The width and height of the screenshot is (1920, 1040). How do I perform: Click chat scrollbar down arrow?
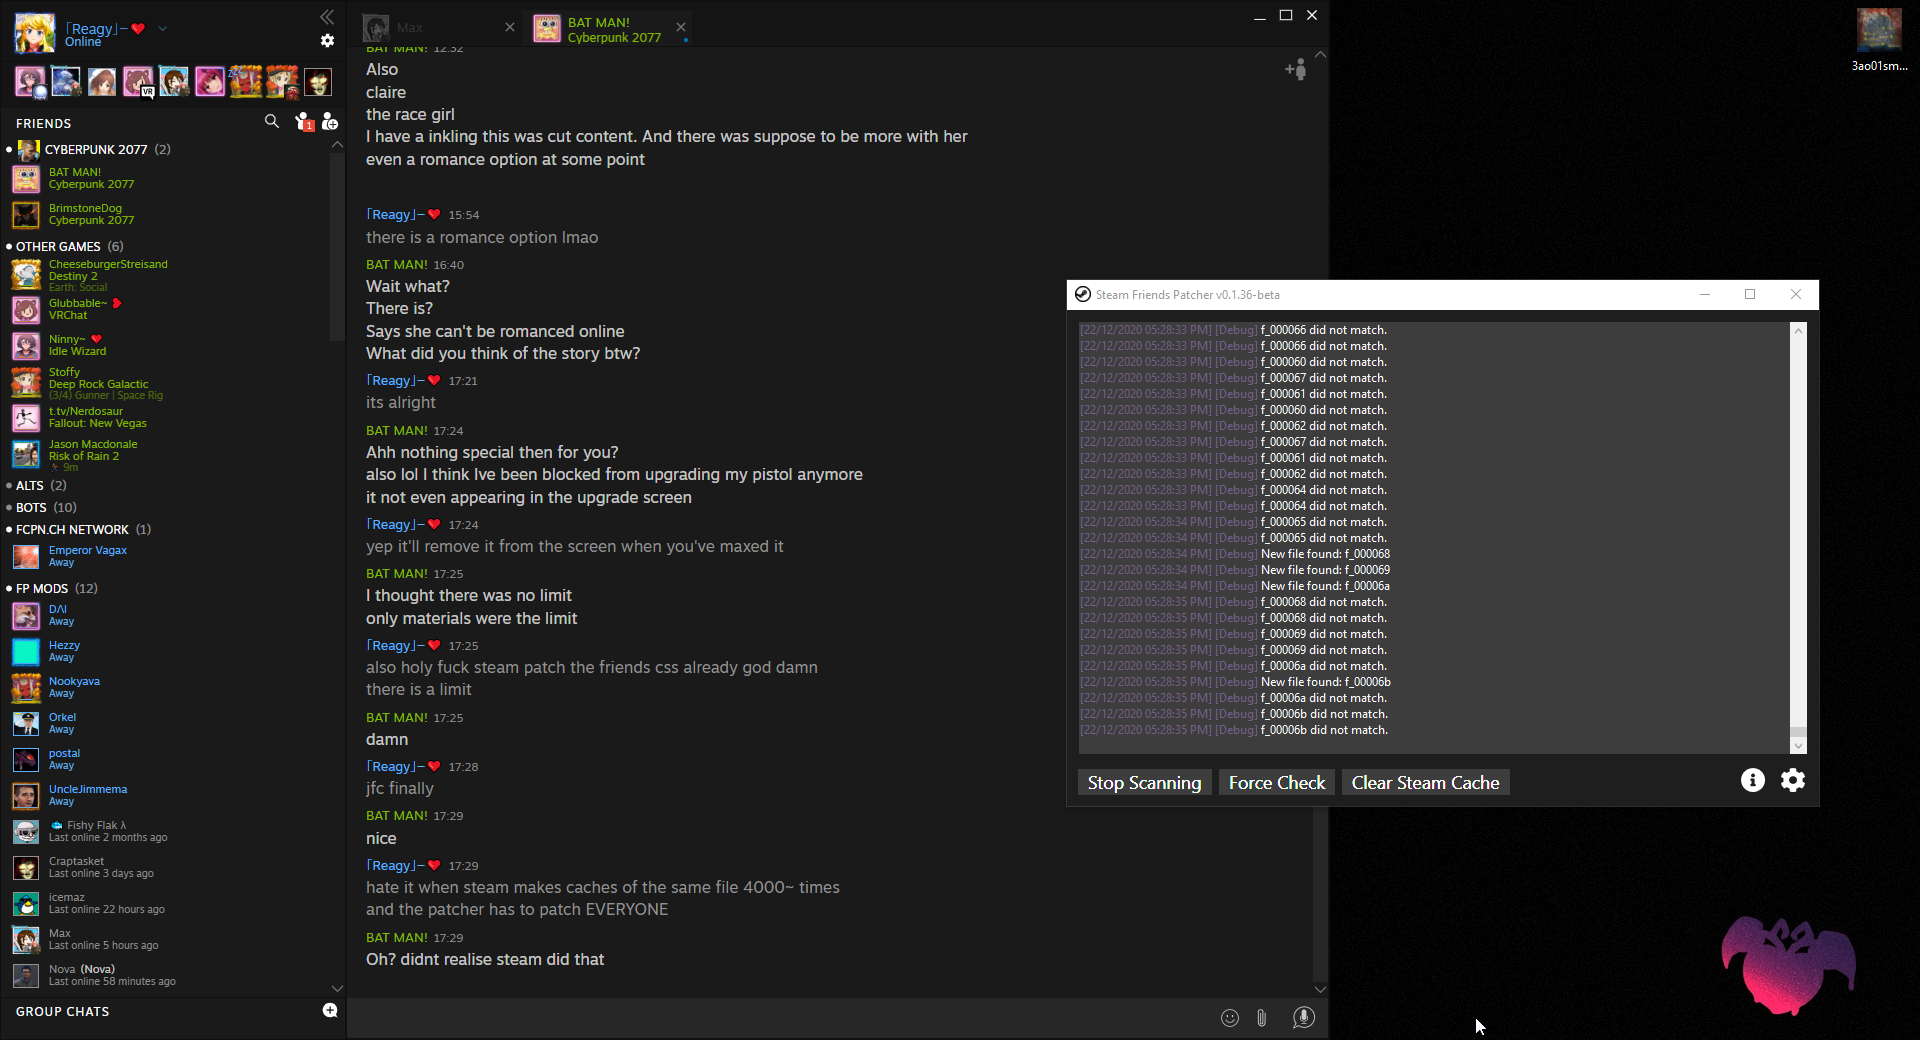(x=1320, y=989)
